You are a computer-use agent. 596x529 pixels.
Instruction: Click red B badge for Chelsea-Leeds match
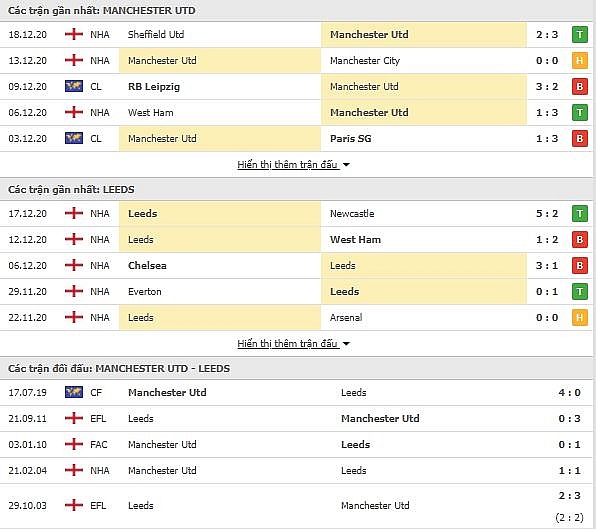click(580, 266)
